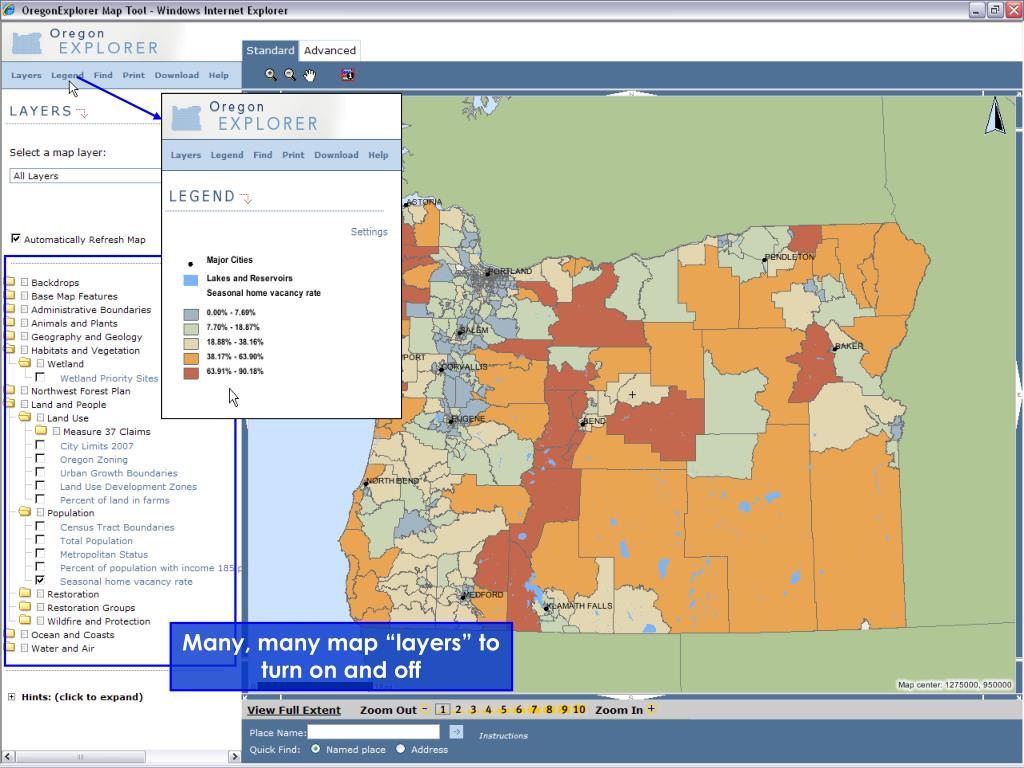
Task: Click the Restoration Groups folder icon
Action: coord(25,607)
